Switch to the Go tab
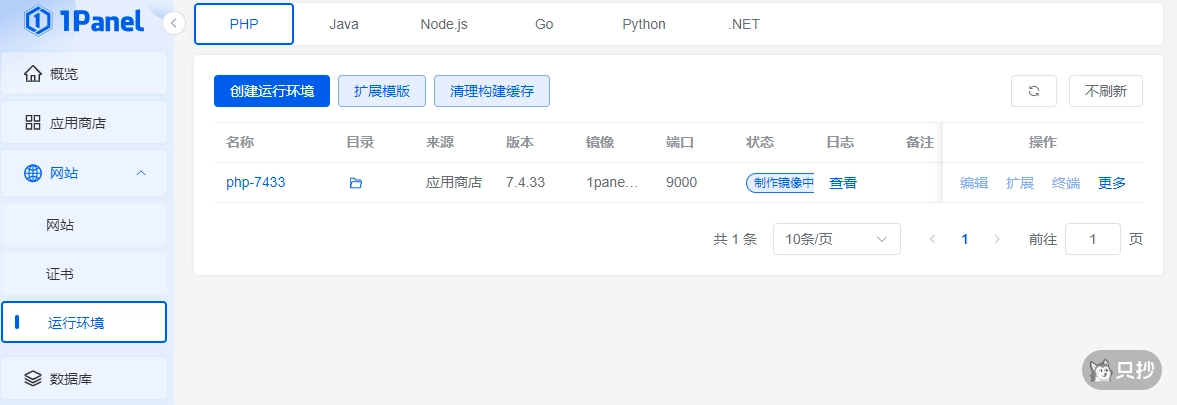The width and height of the screenshot is (1177, 405). pyautogui.click(x=544, y=24)
